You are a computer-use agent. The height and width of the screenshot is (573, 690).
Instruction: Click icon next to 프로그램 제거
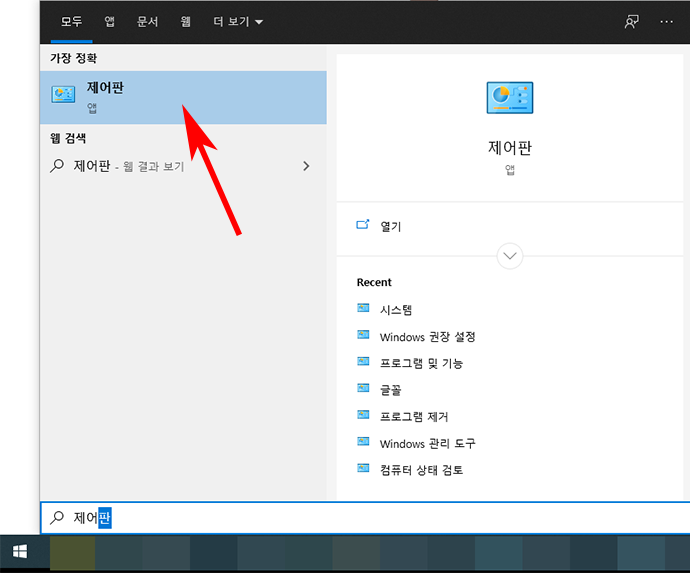[x=363, y=415]
